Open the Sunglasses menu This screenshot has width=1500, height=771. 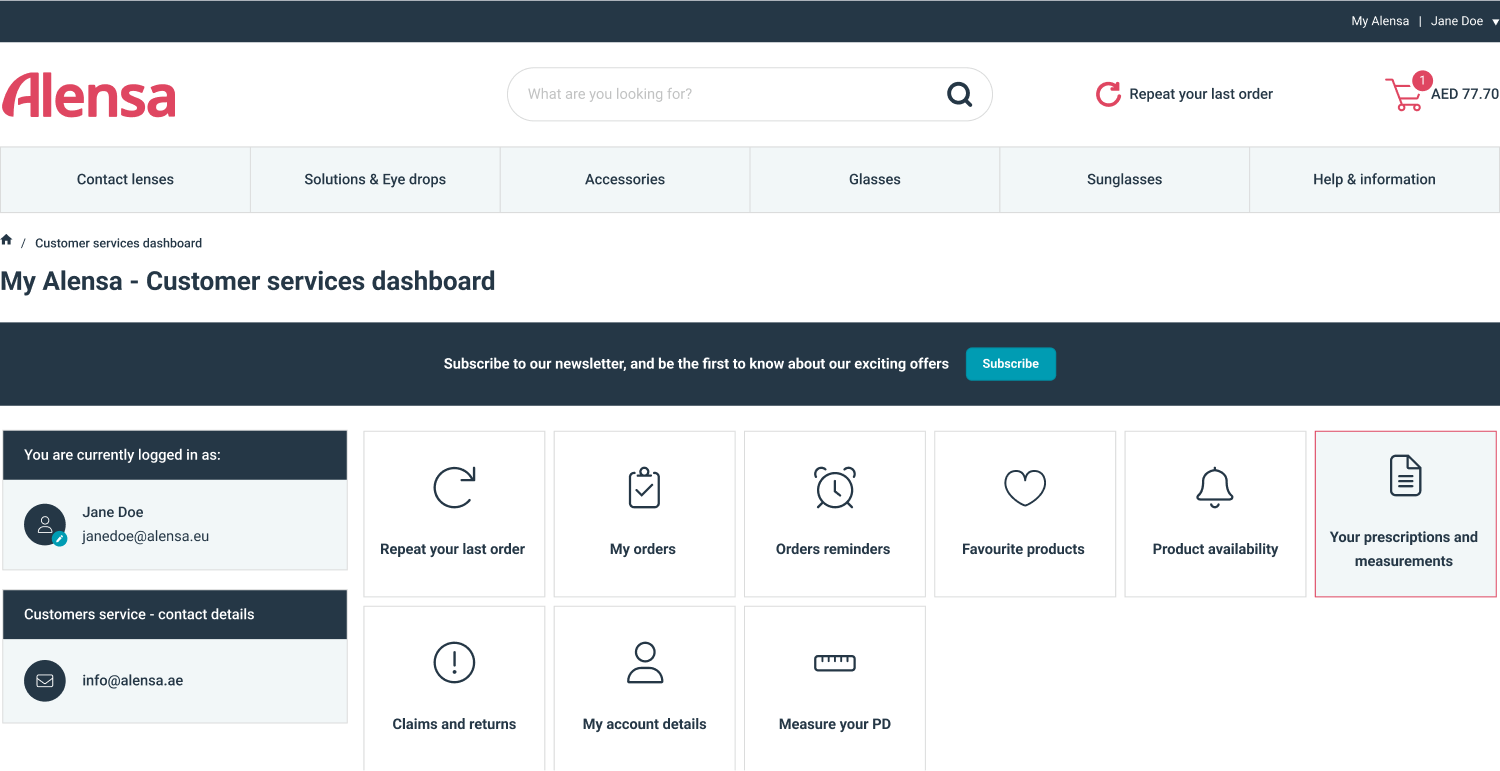click(x=1125, y=180)
